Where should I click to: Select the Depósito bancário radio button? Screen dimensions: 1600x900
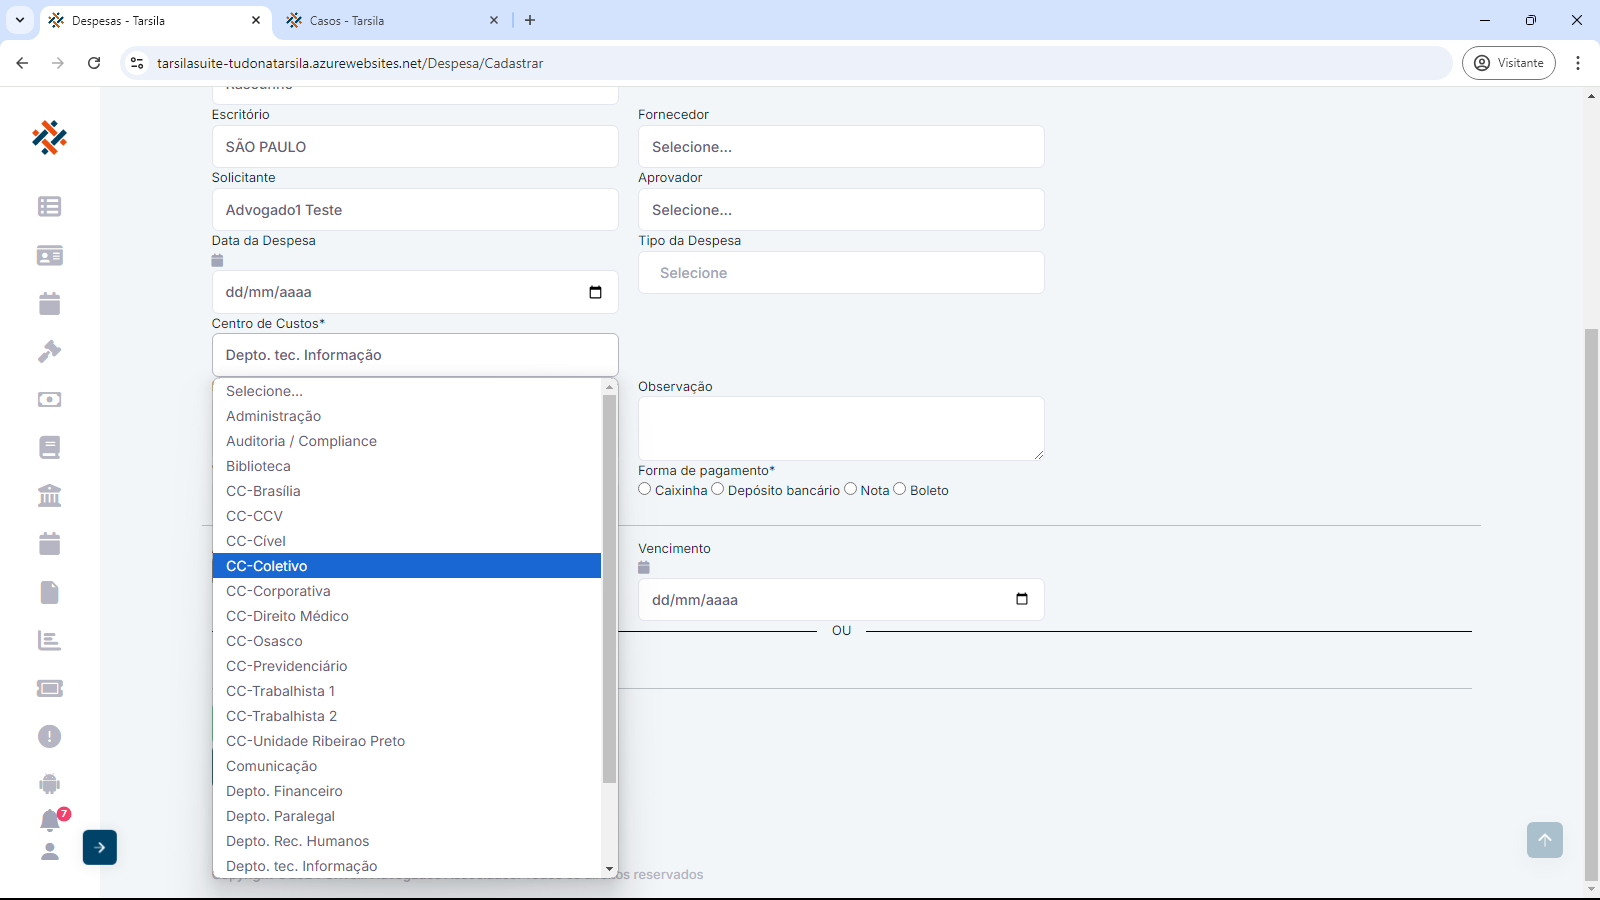coord(717,489)
